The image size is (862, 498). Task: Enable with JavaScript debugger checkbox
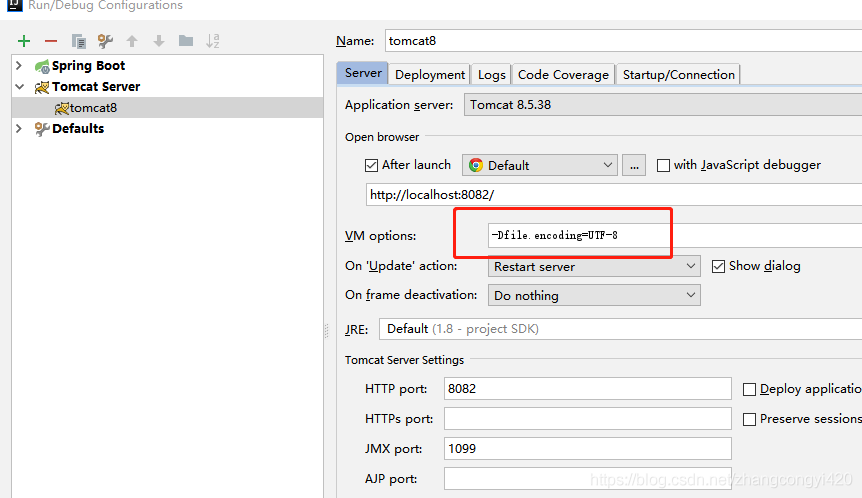(664, 165)
